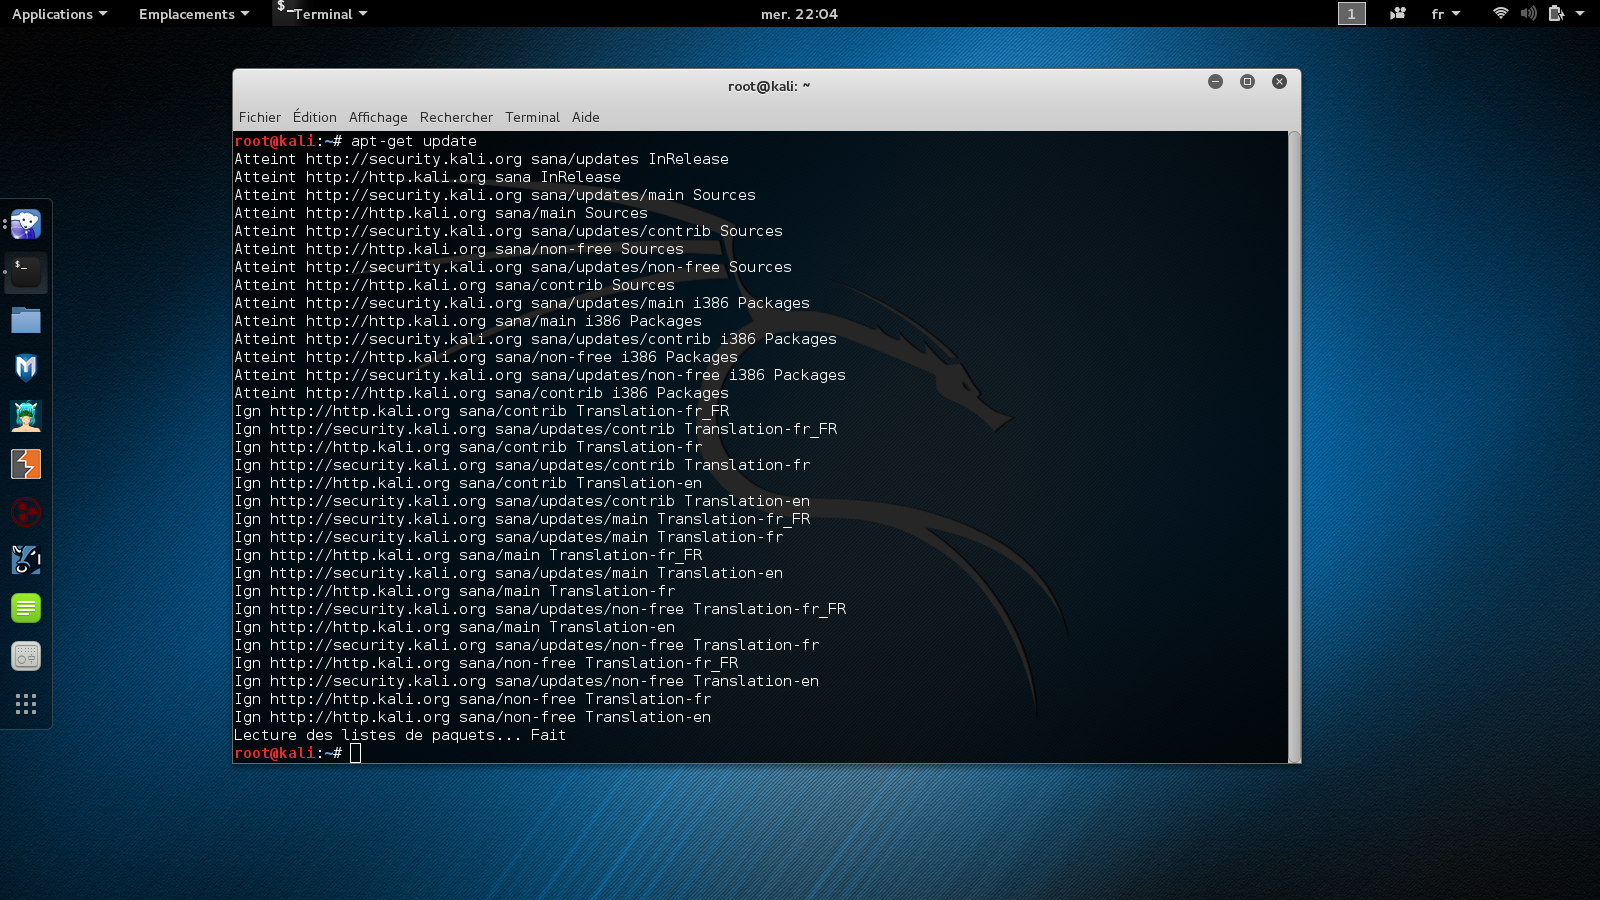Launch Iceweasel browser from the dock
Image resolution: width=1600 pixels, height=900 pixels.
point(26,224)
